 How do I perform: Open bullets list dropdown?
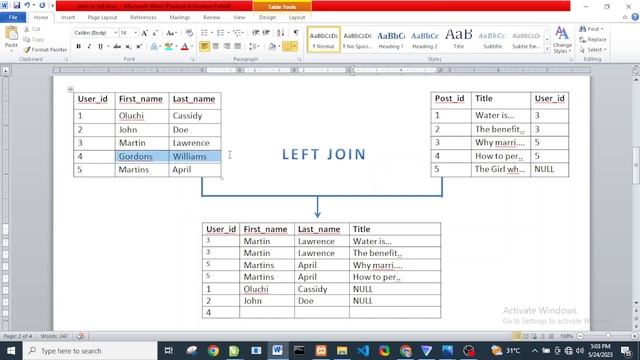tap(212, 33)
